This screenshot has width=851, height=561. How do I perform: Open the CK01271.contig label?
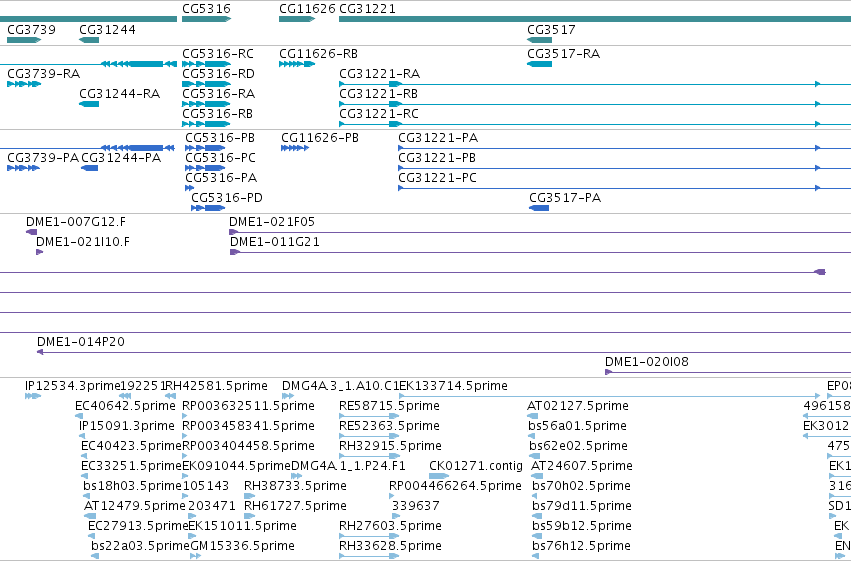click(476, 466)
